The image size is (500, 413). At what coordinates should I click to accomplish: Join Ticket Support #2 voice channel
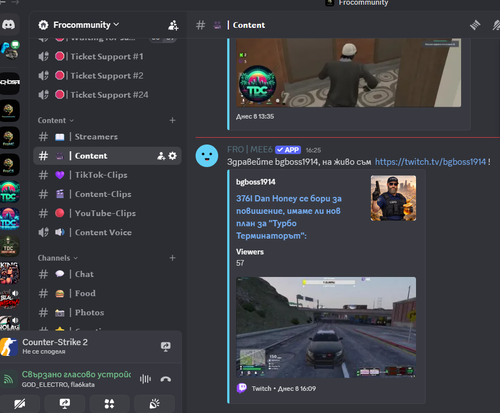point(107,76)
